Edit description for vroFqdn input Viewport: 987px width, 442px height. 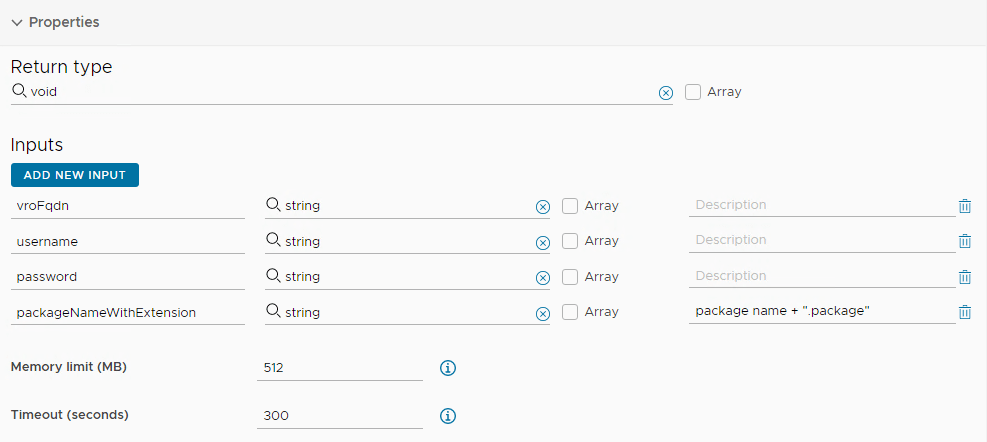point(820,205)
